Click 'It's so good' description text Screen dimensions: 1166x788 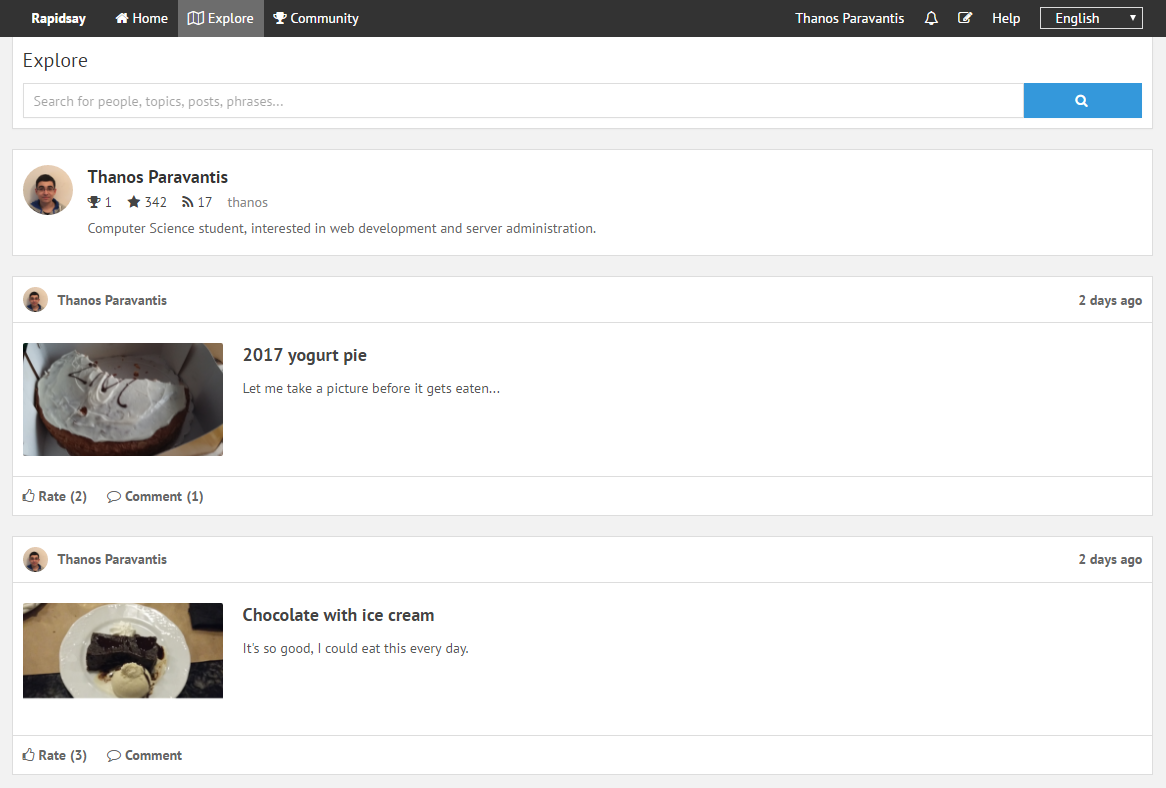pos(355,648)
